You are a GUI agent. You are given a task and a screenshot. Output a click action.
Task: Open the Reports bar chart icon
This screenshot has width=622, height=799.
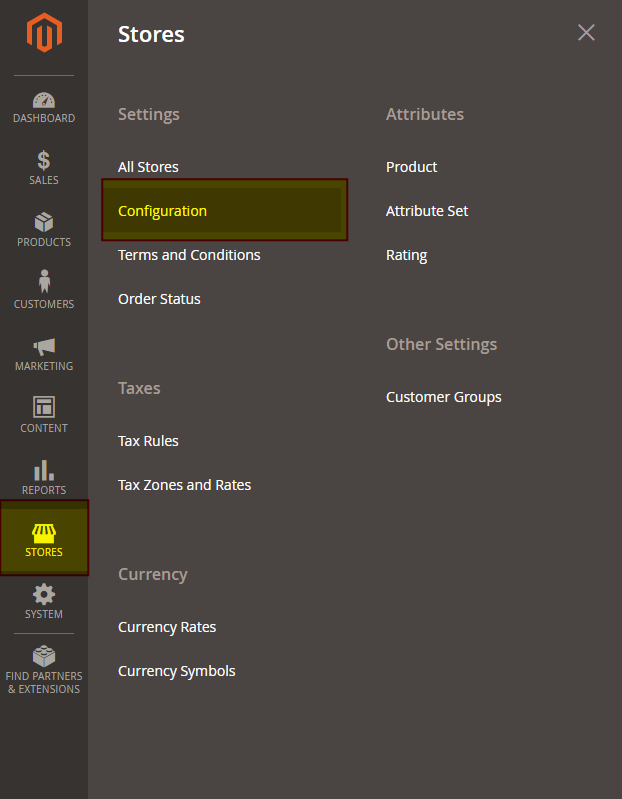pos(44,471)
